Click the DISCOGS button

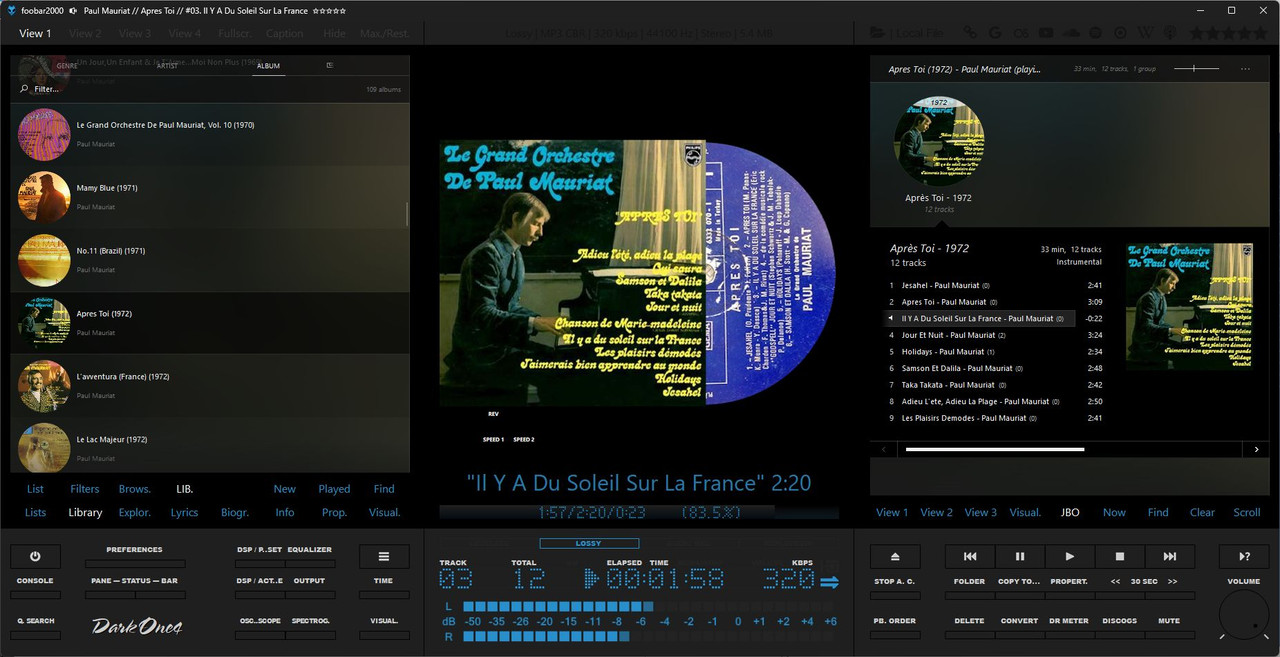1119,621
